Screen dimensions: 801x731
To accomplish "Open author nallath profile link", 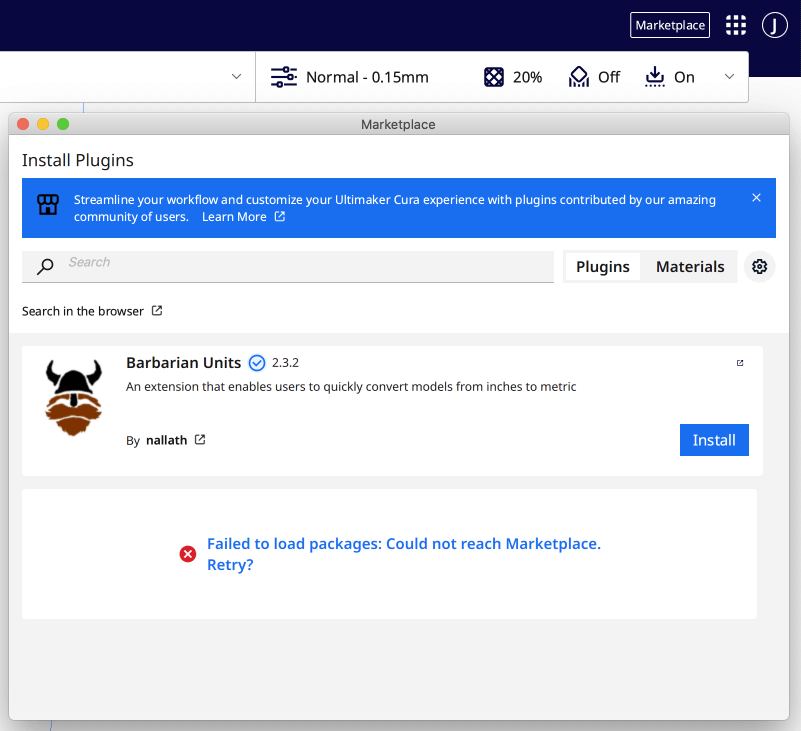I will [167, 440].
